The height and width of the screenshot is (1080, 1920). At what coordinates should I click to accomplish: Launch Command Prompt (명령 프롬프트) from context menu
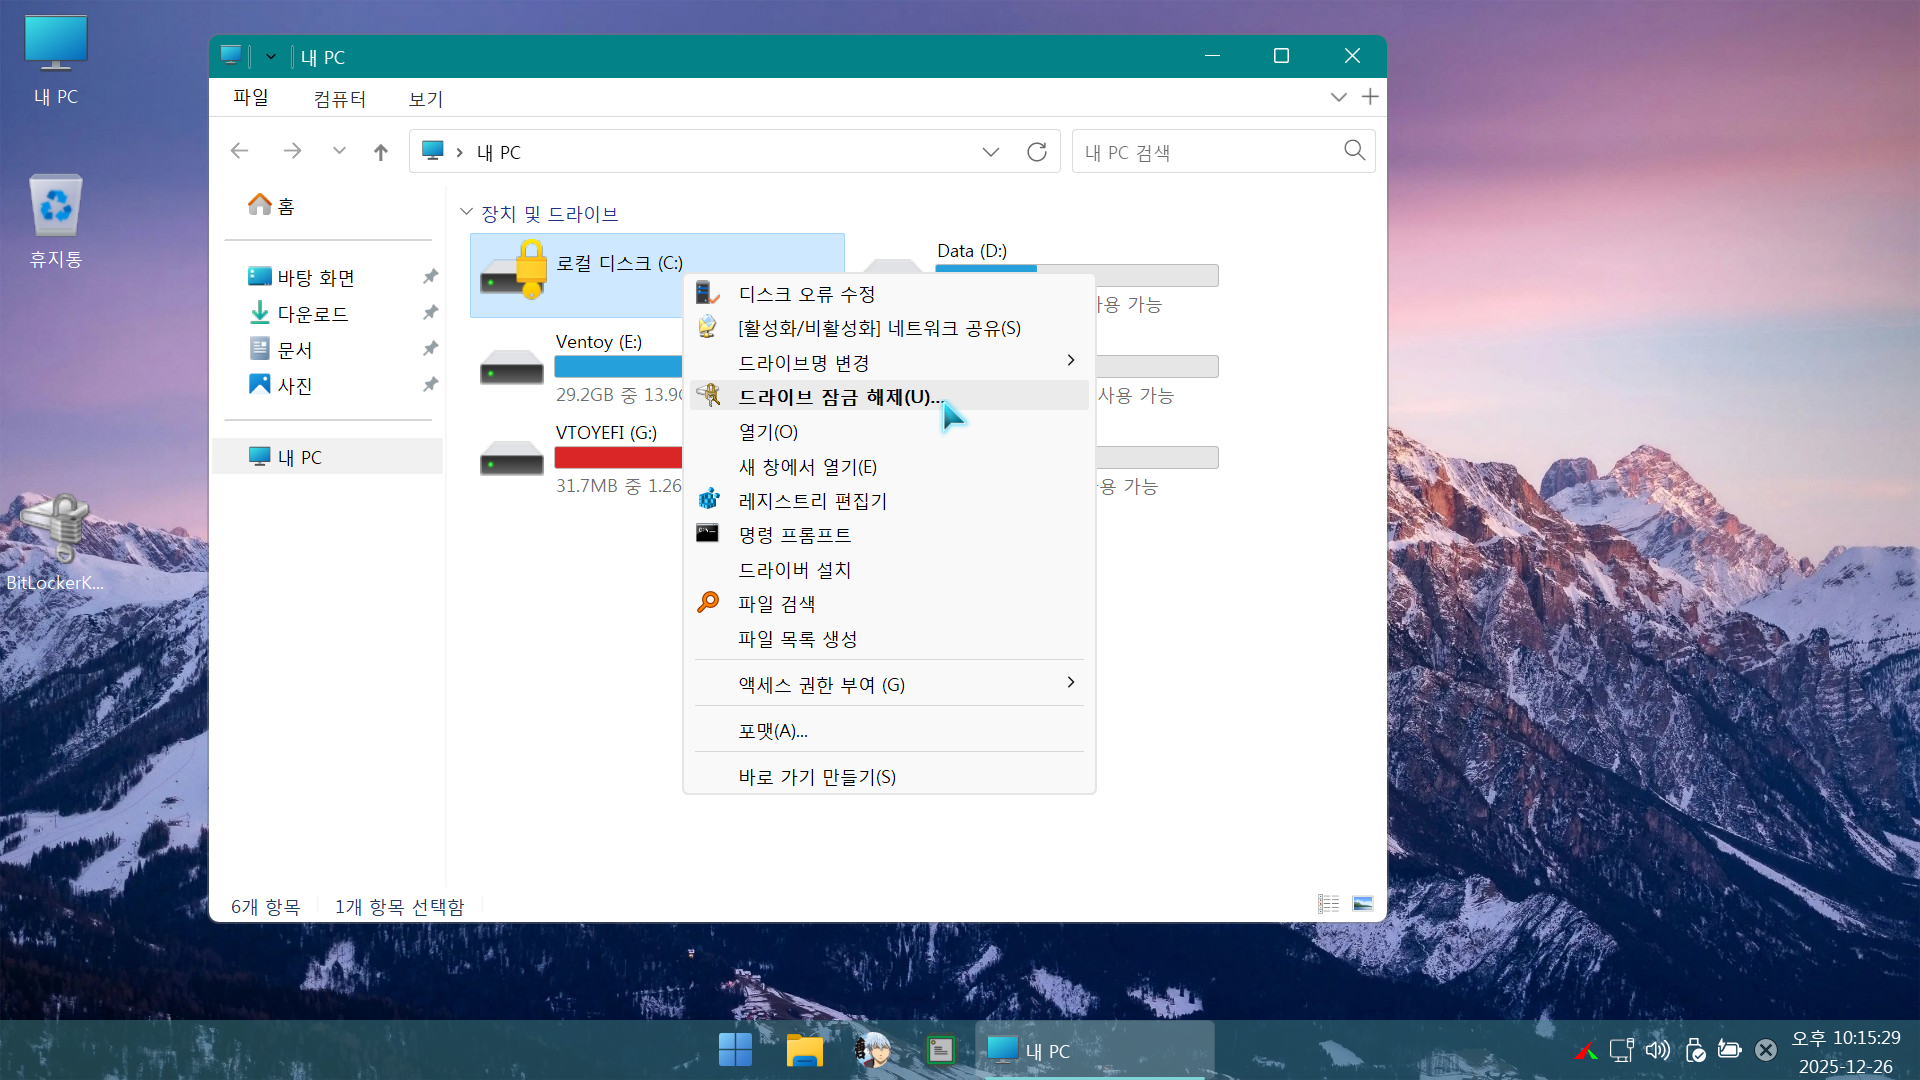[x=794, y=535]
